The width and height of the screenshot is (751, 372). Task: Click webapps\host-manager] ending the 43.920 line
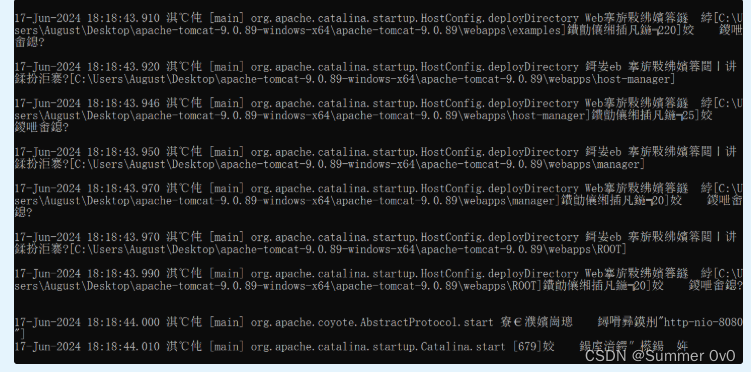[611, 79]
